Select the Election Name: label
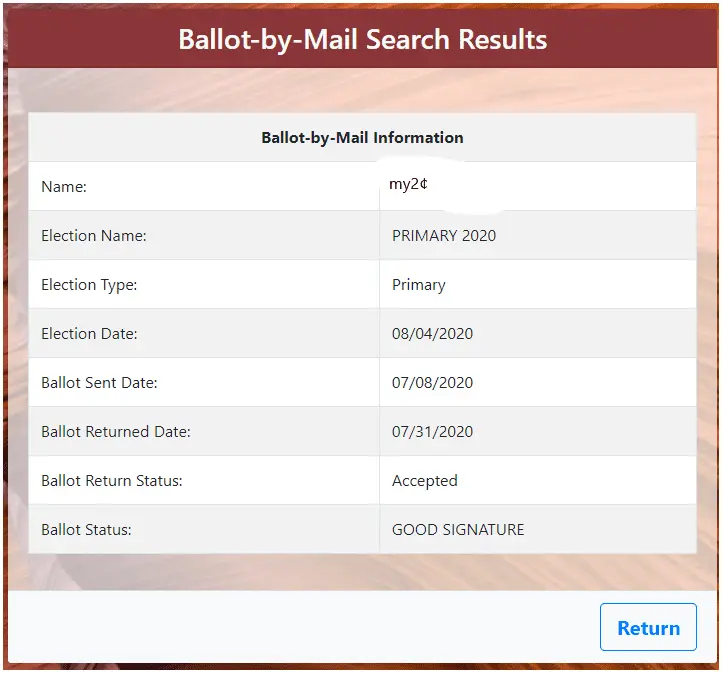Screen dimensions: 723x673 (94, 236)
